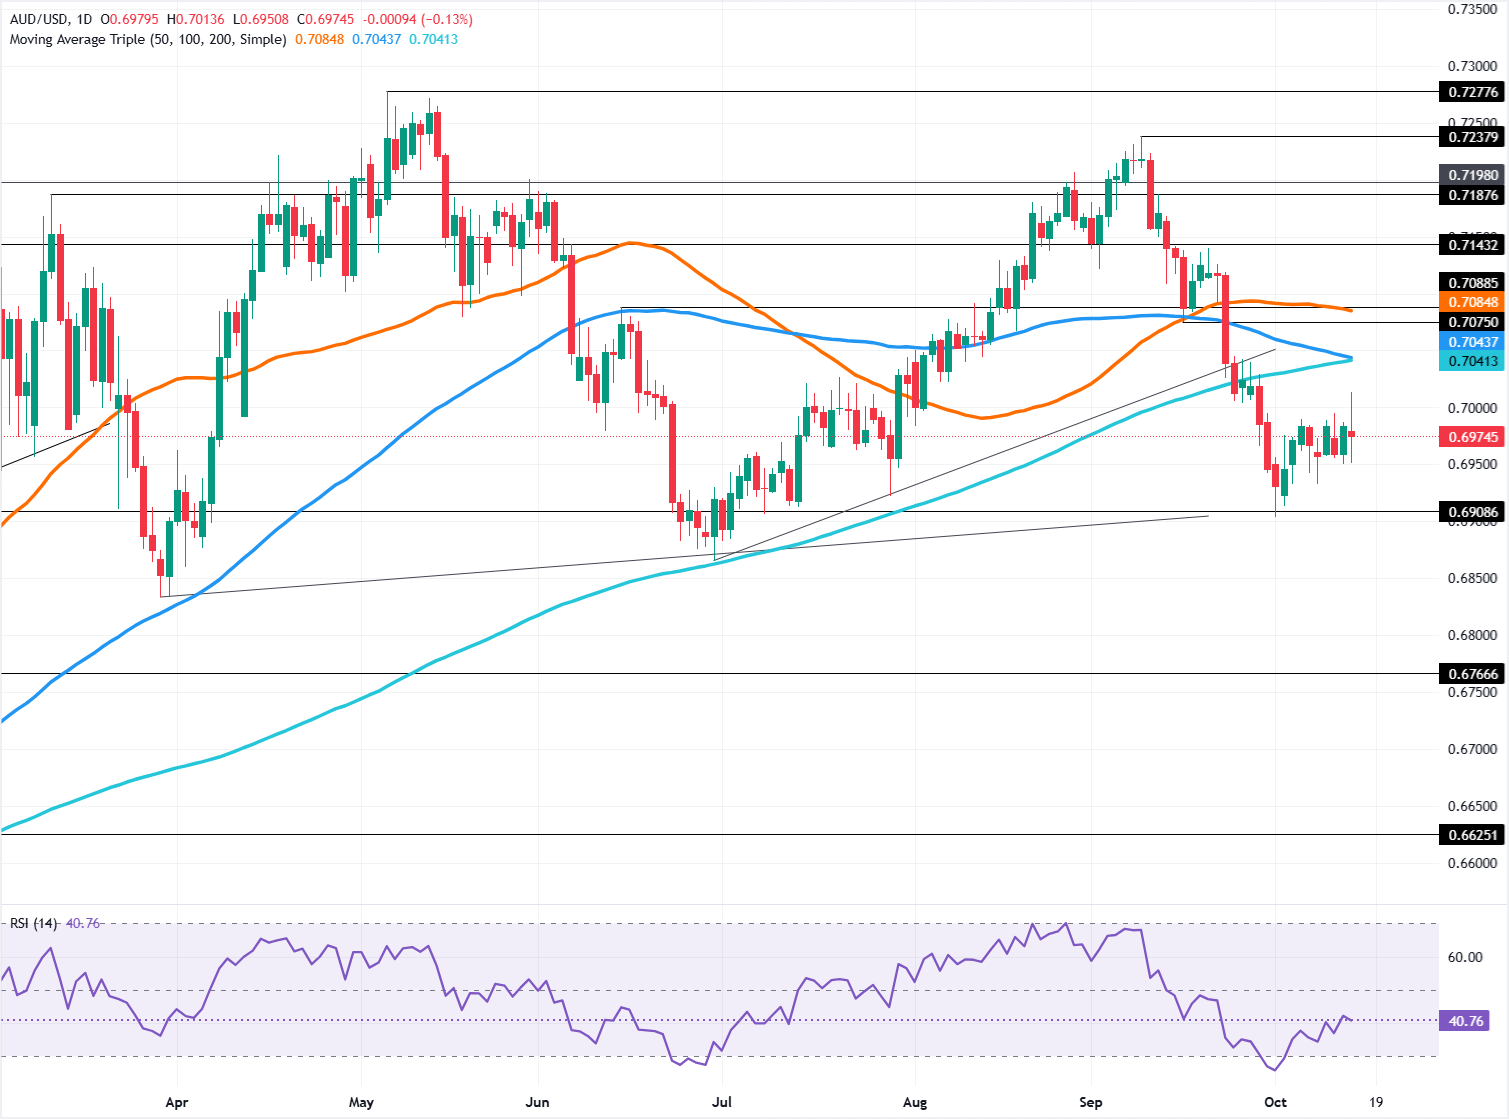Click the red current price tag 0.69745
The height and width of the screenshot is (1120, 1509).
click(x=1474, y=437)
